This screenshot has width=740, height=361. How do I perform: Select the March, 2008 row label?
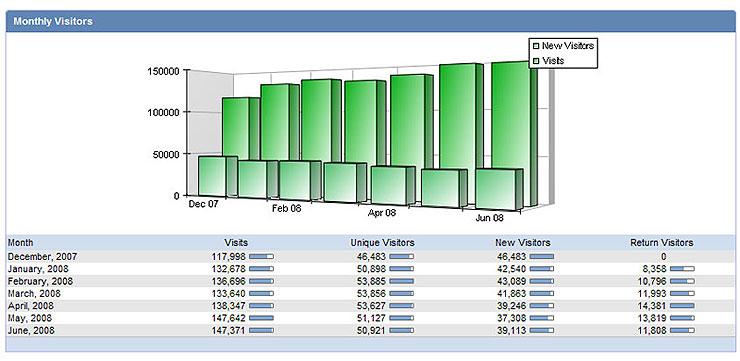pyautogui.click(x=34, y=294)
